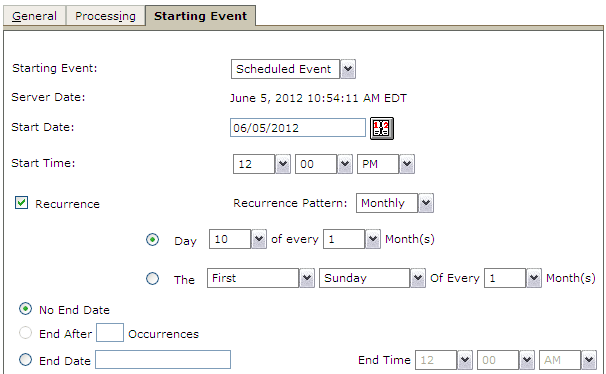Toggle the Recurrence checkbox
The width and height of the screenshot is (606, 374).
tap(21, 202)
